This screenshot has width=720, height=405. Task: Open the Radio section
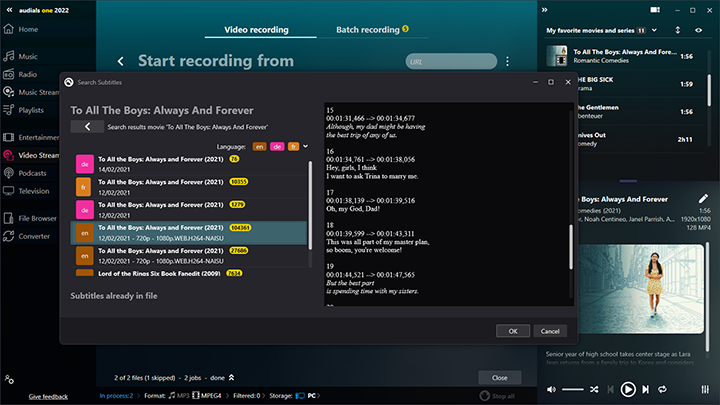tap(21, 74)
